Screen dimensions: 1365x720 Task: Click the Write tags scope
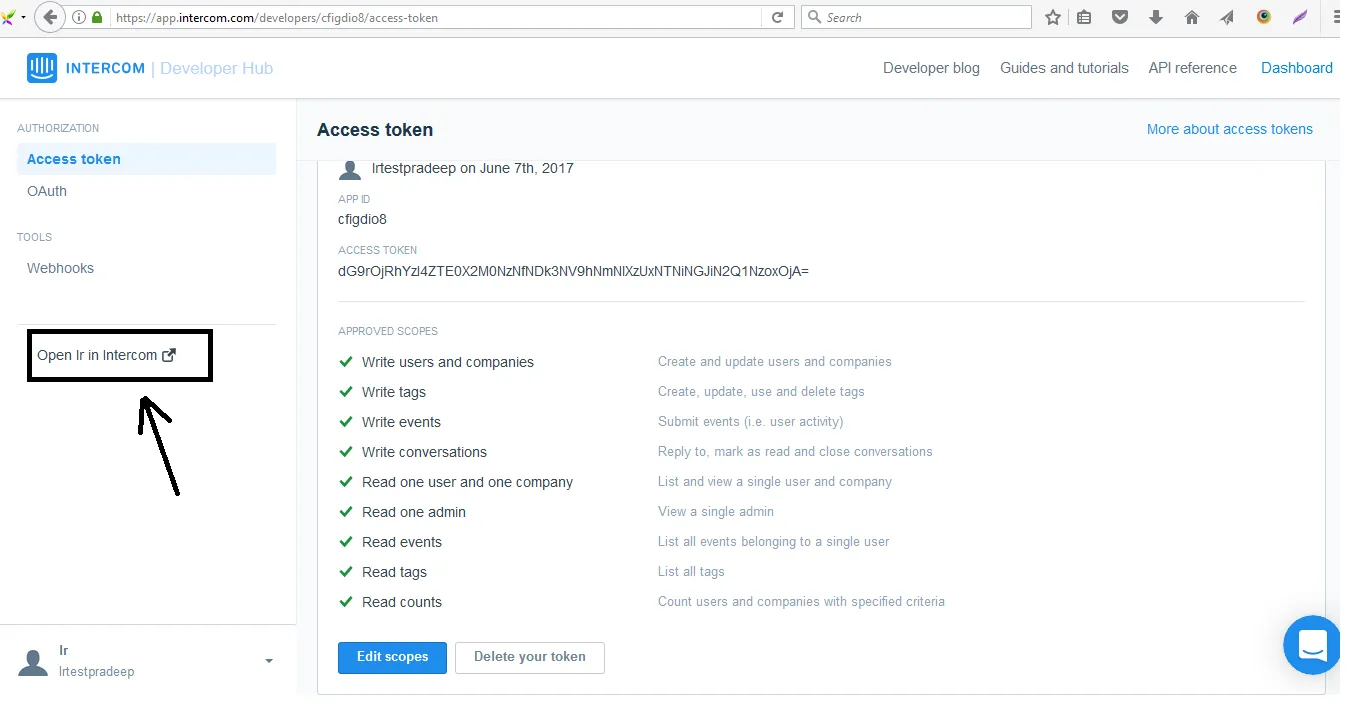coord(393,392)
